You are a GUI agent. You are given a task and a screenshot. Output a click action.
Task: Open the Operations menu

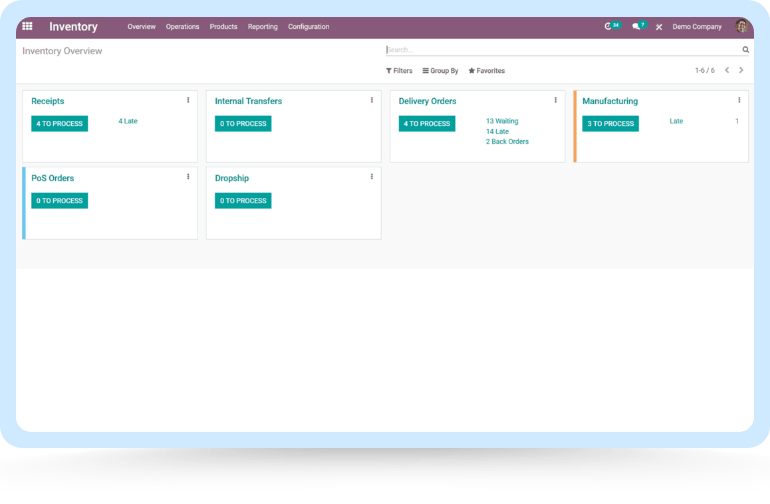182,27
